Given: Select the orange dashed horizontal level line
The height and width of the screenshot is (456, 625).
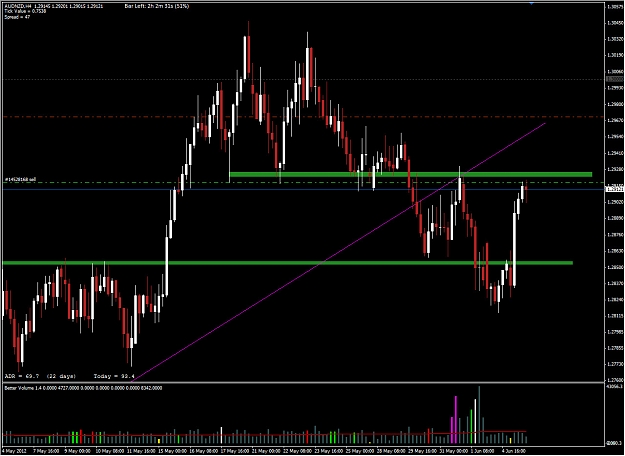Looking at the screenshot, I should tap(303, 117).
